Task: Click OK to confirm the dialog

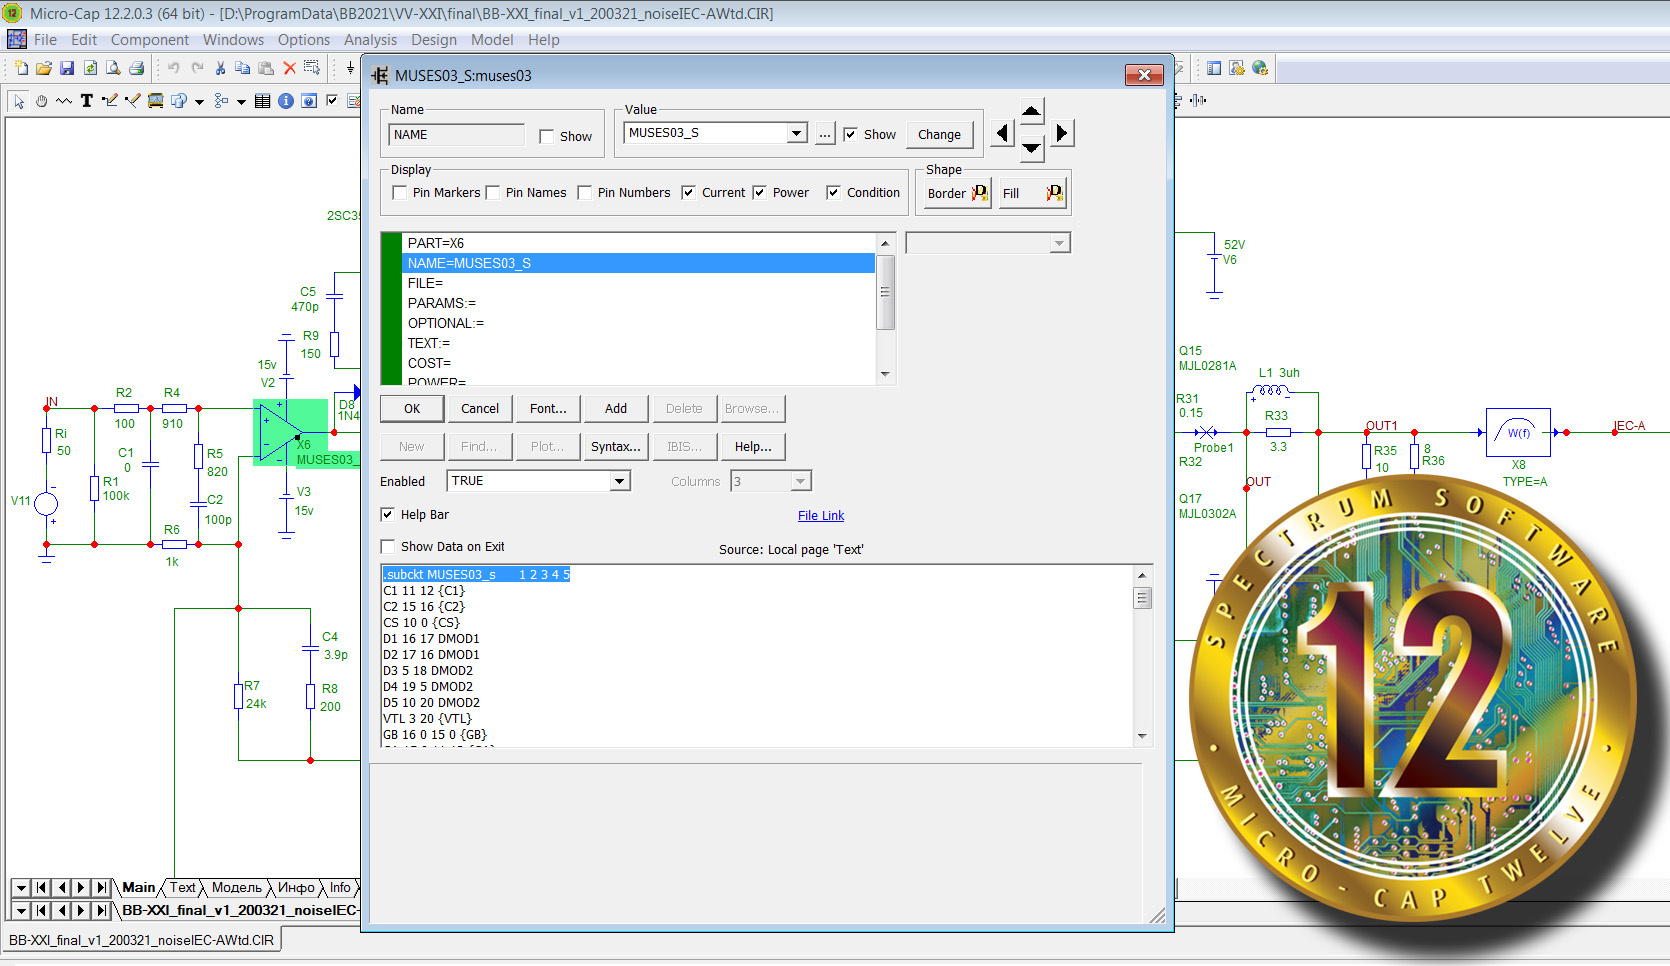Action: tap(412, 409)
